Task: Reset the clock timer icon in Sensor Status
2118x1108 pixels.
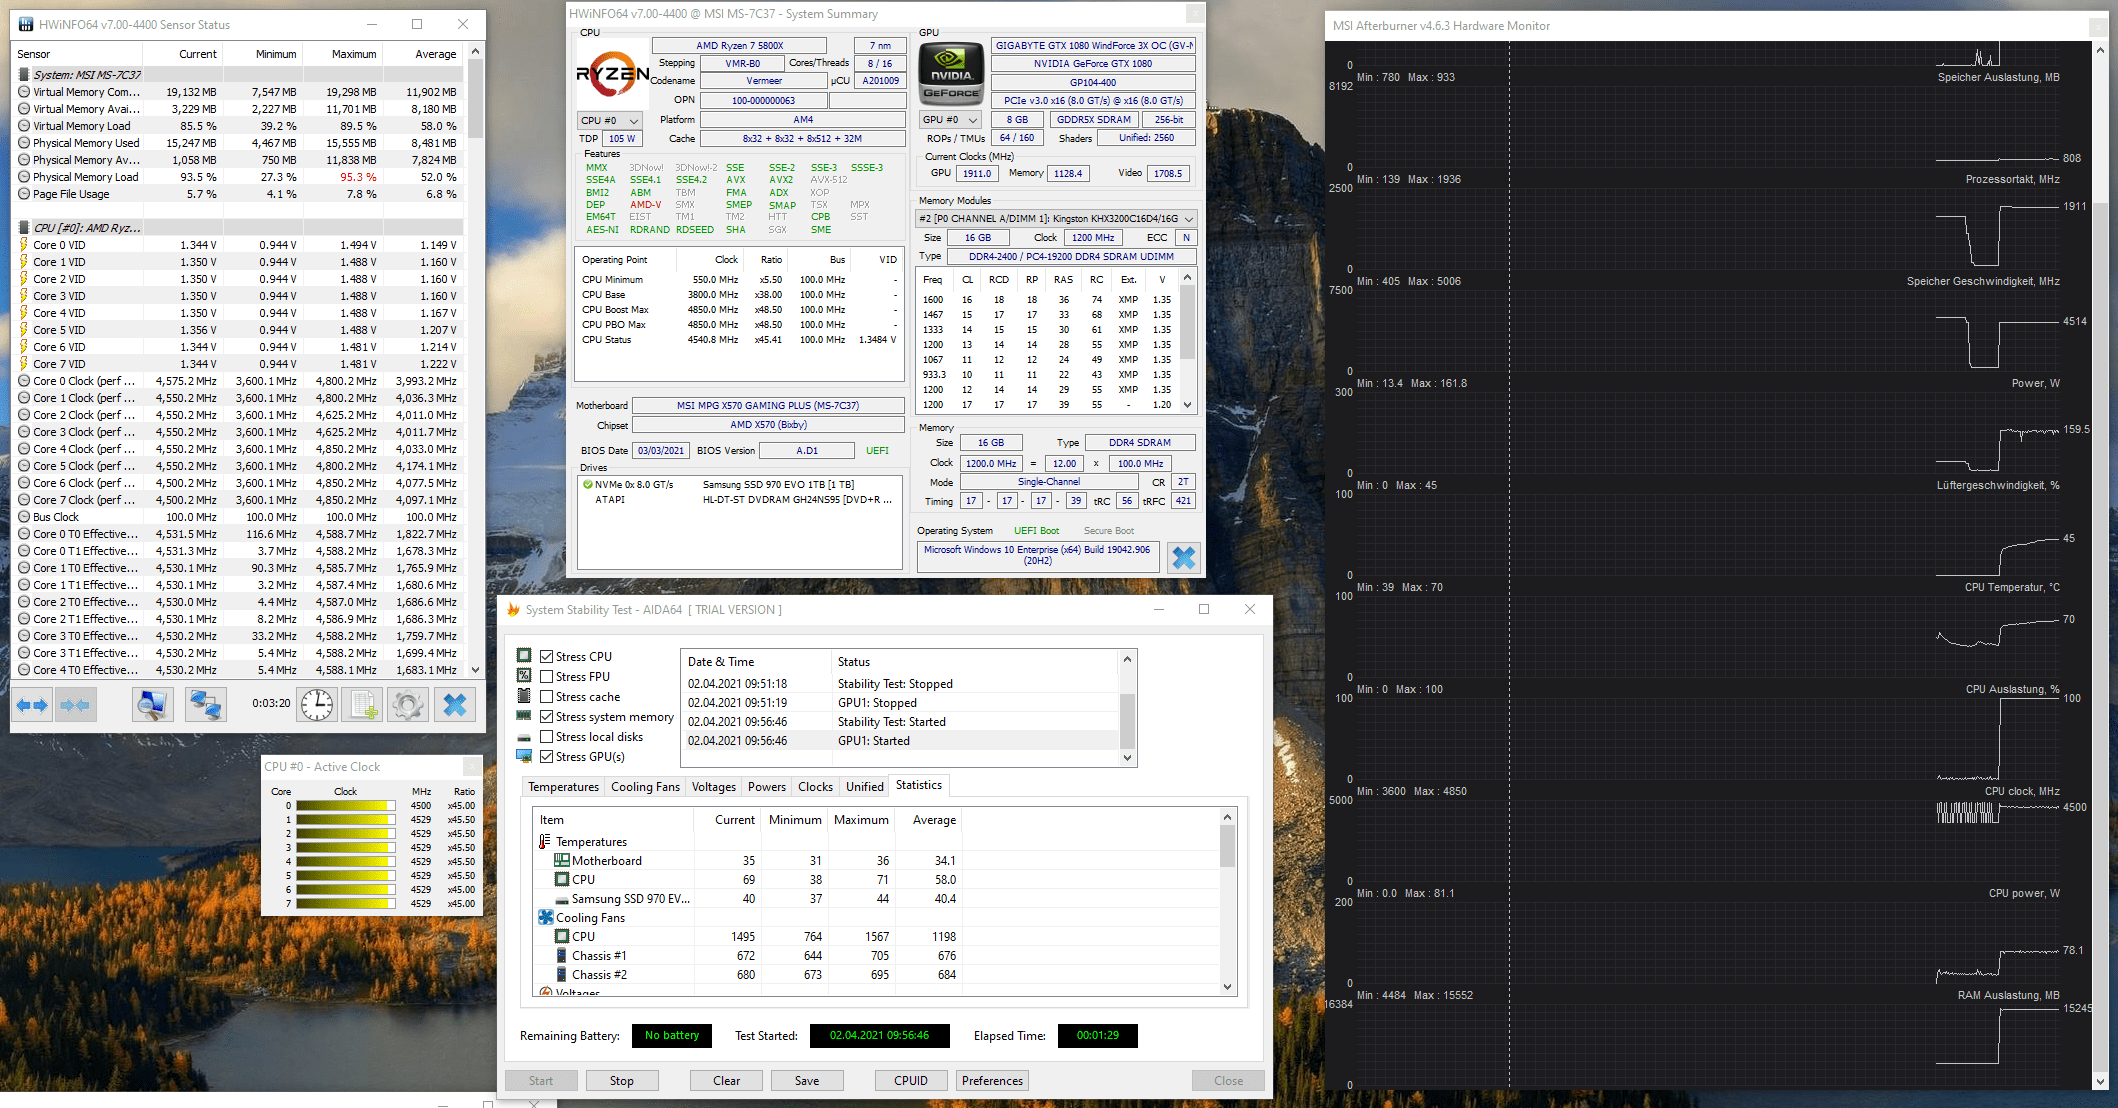Action: pyautogui.click(x=317, y=705)
